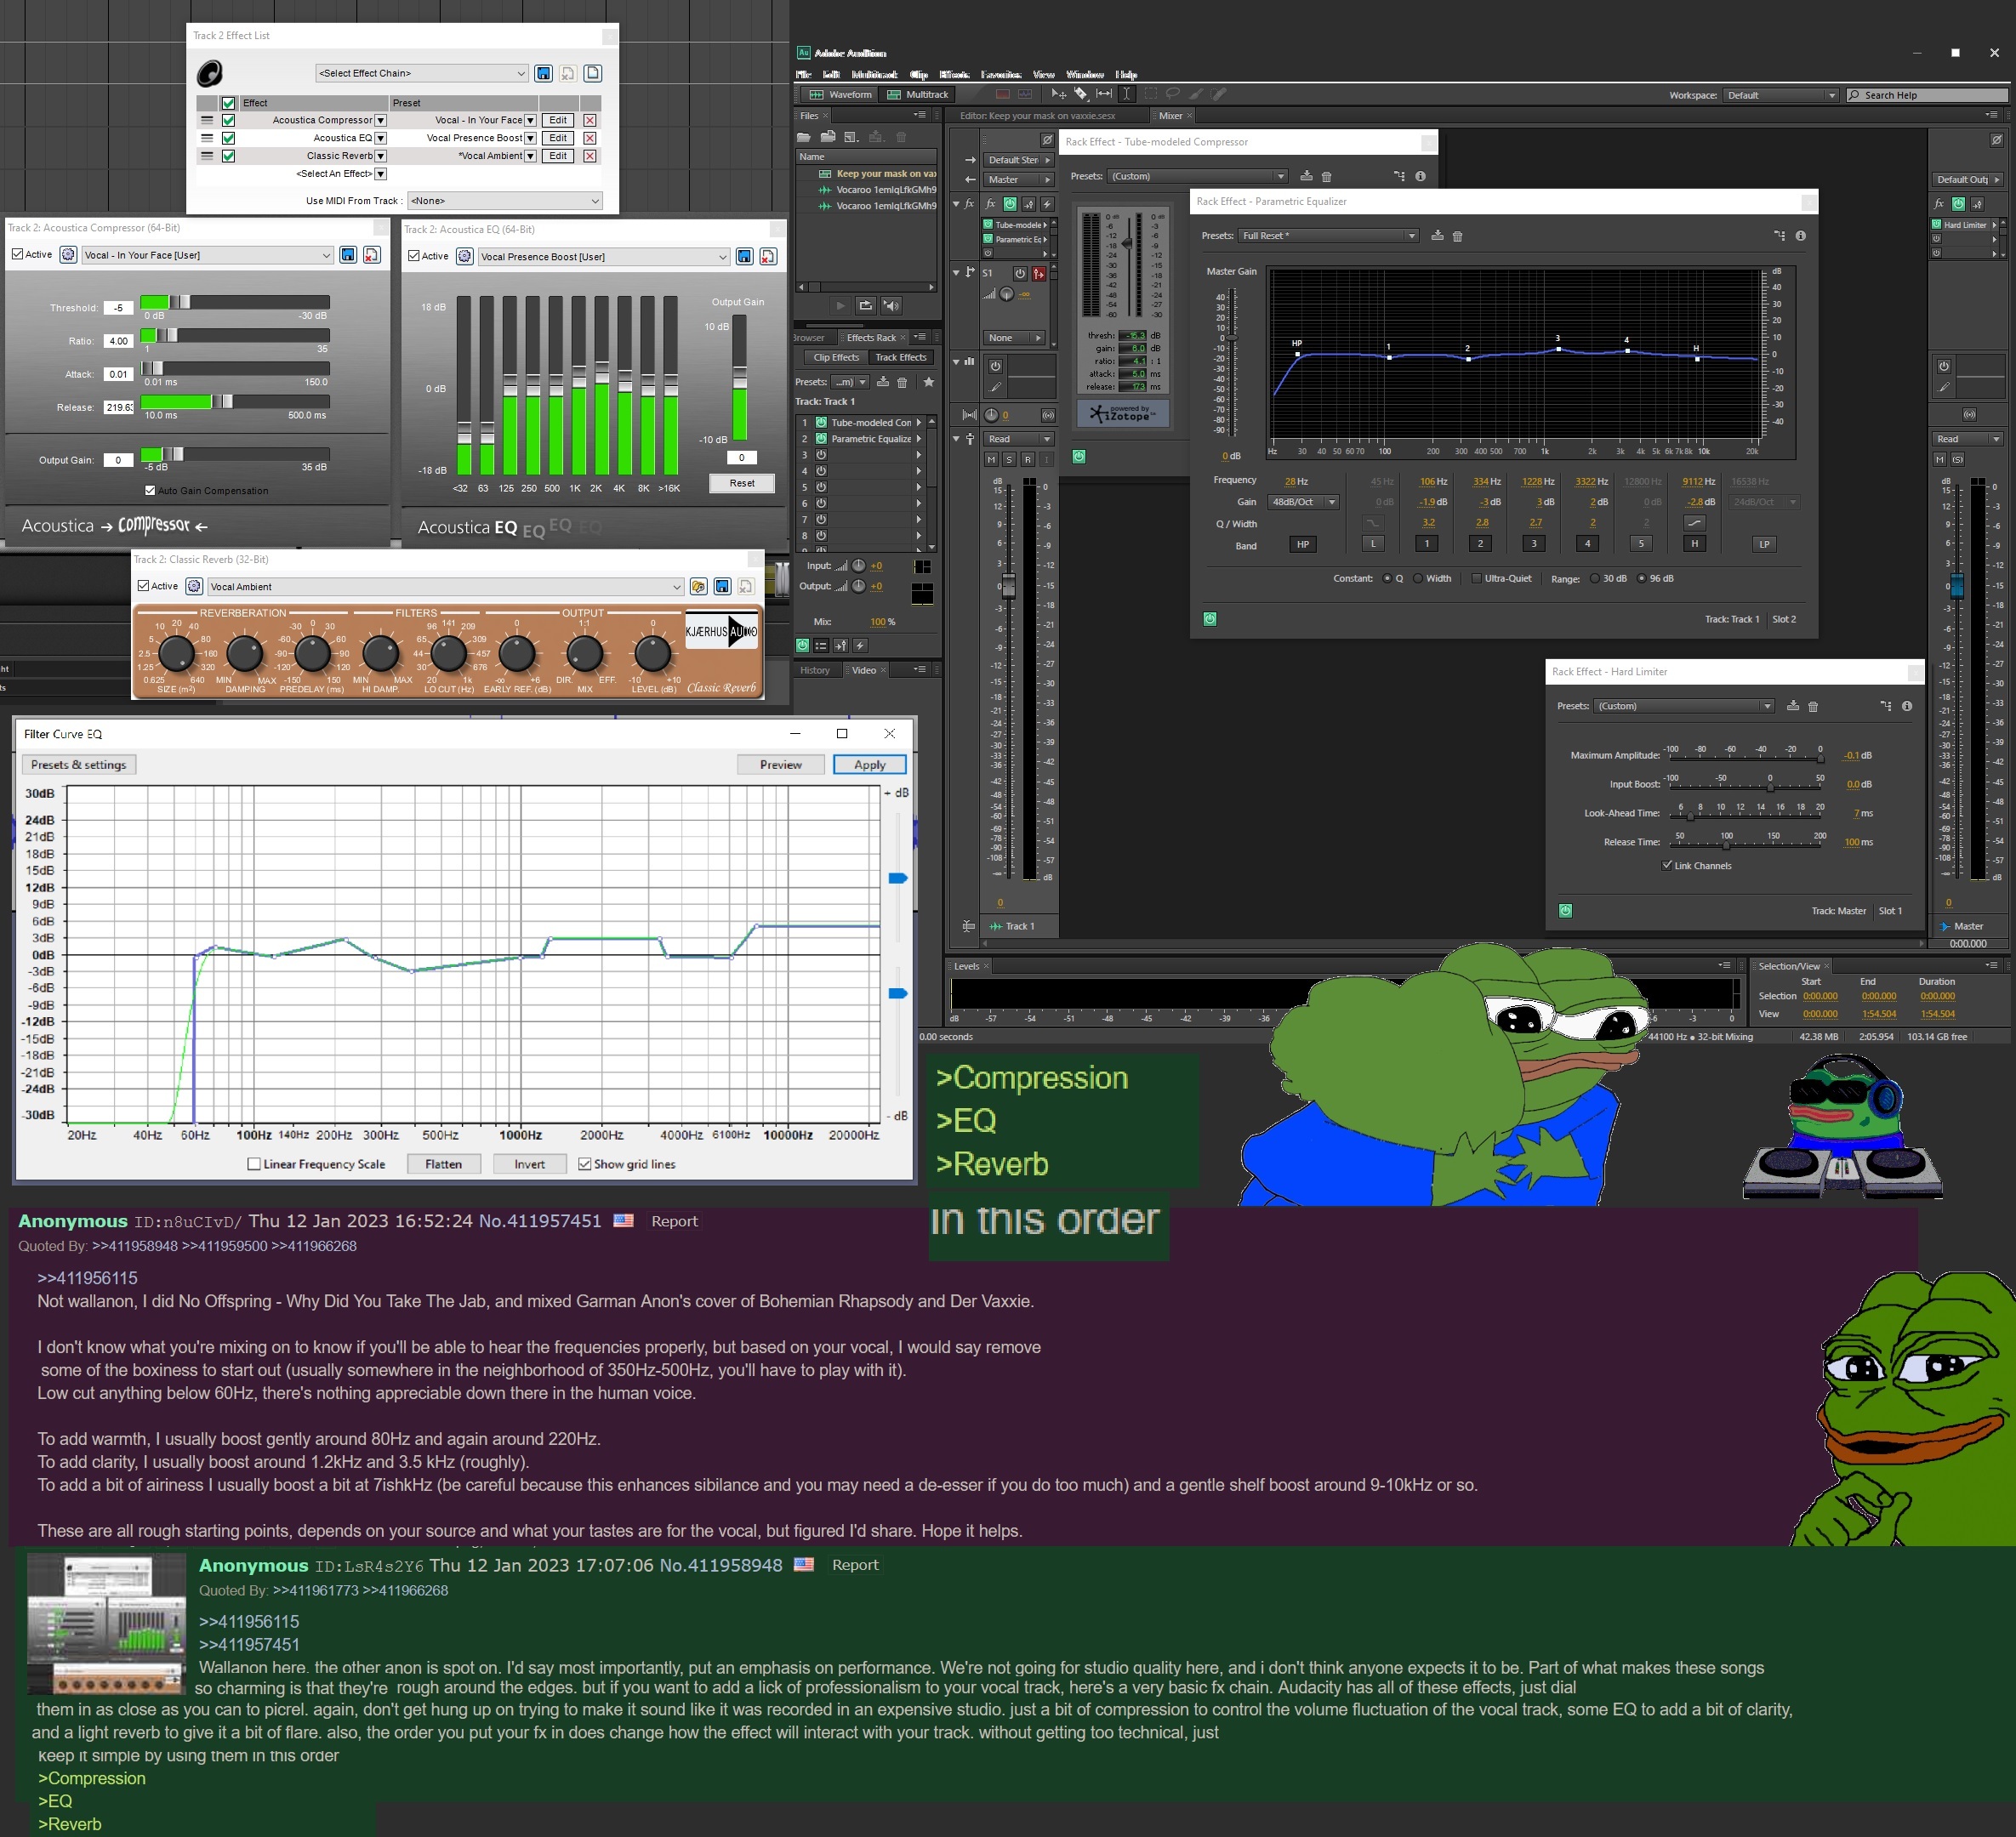Create new effect chain in Track 2 Effect List
Viewport: 2016px width, 1837px height.
pyautogui.click(x=592, y=73)
